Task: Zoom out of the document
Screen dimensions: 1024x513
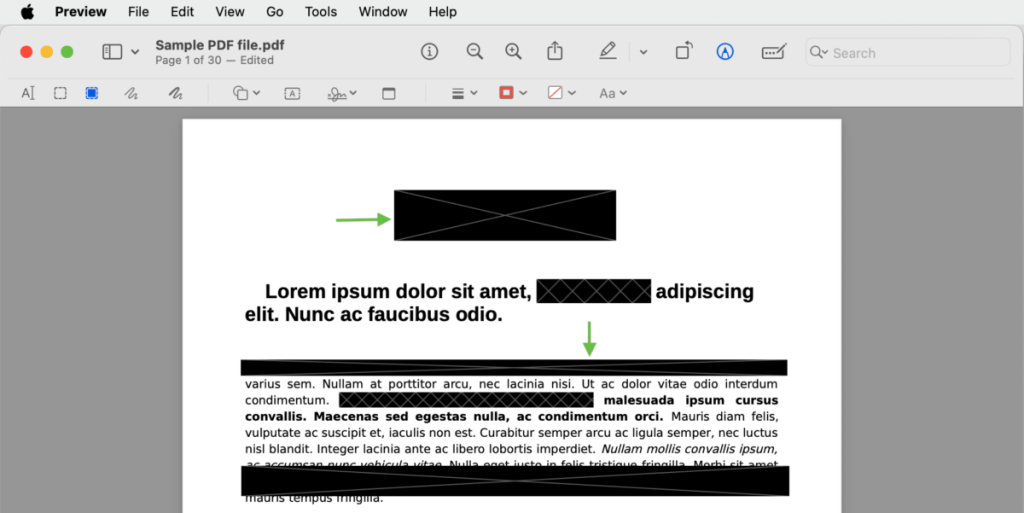Action: click(475, 52)
